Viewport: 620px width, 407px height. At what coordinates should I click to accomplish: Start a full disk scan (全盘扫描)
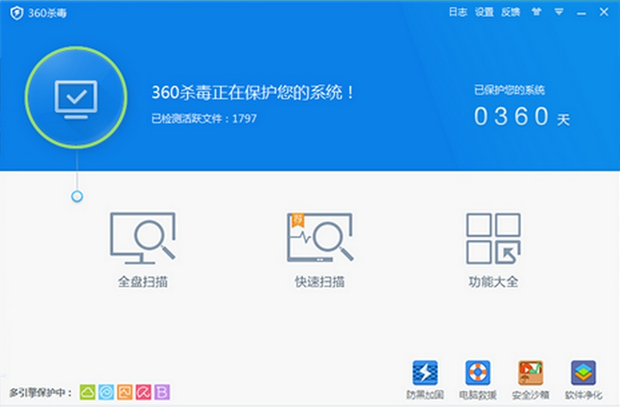(143, 250)
